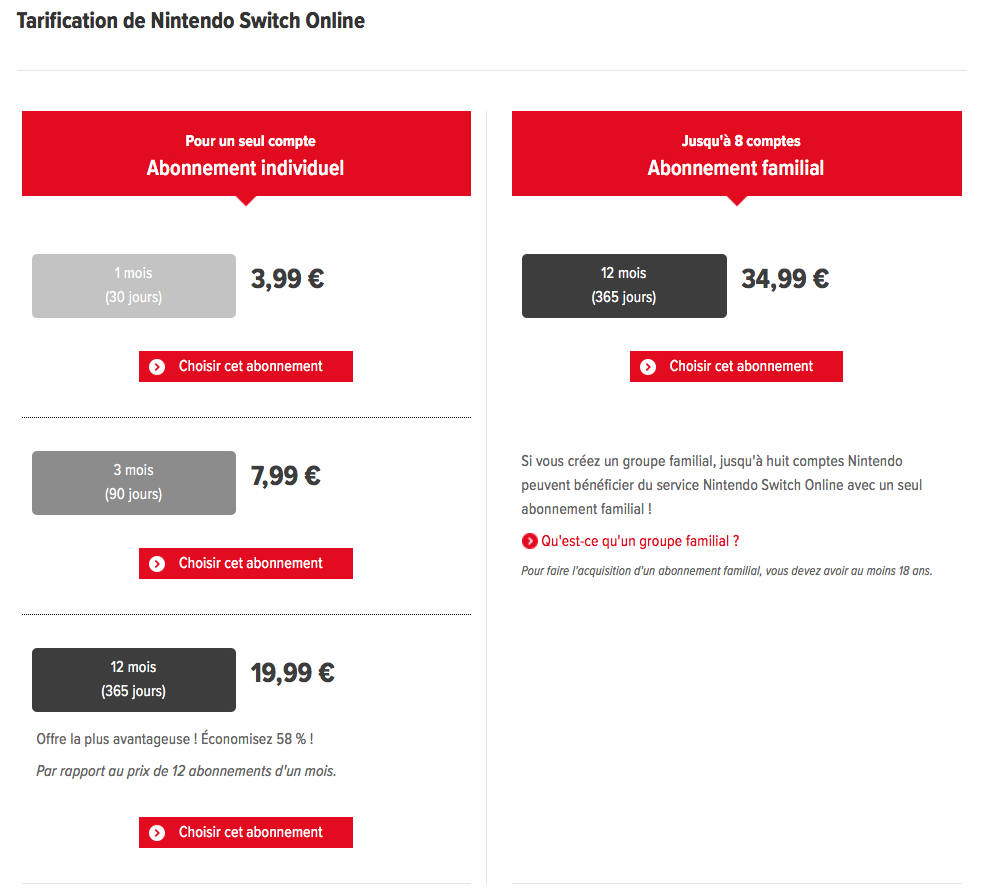Screen dimensions: 984x896
Task: Click the dark 12 mois box under Abonnement familial
Action: pyautogui.click(x=624, y=286)
